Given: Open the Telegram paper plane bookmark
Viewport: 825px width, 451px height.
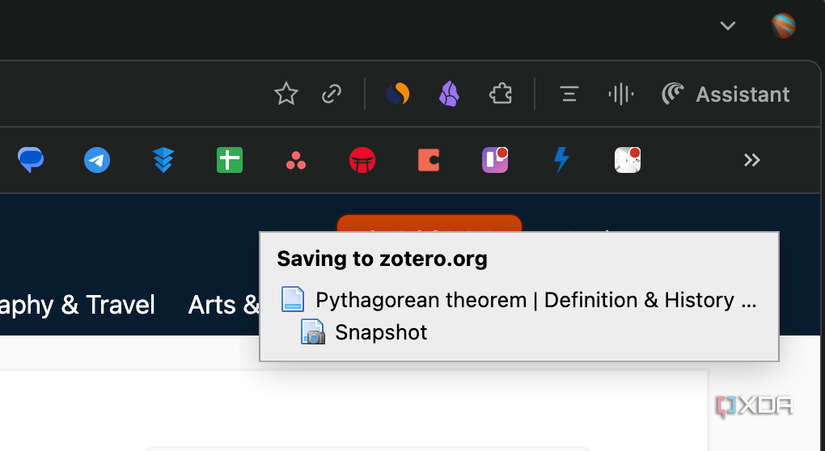Looking at the screenshot, I should [x=97, y=159].
